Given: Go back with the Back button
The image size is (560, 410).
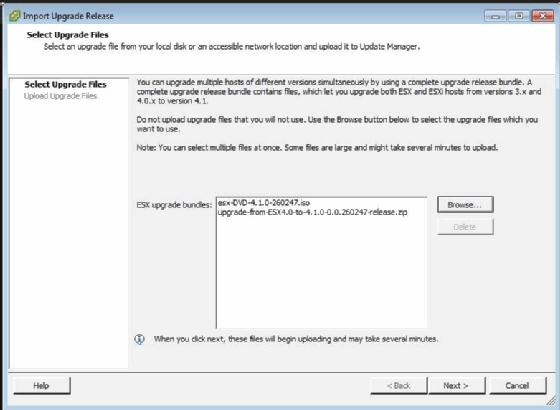Looking at the screenshot, I should pos(399,386).
